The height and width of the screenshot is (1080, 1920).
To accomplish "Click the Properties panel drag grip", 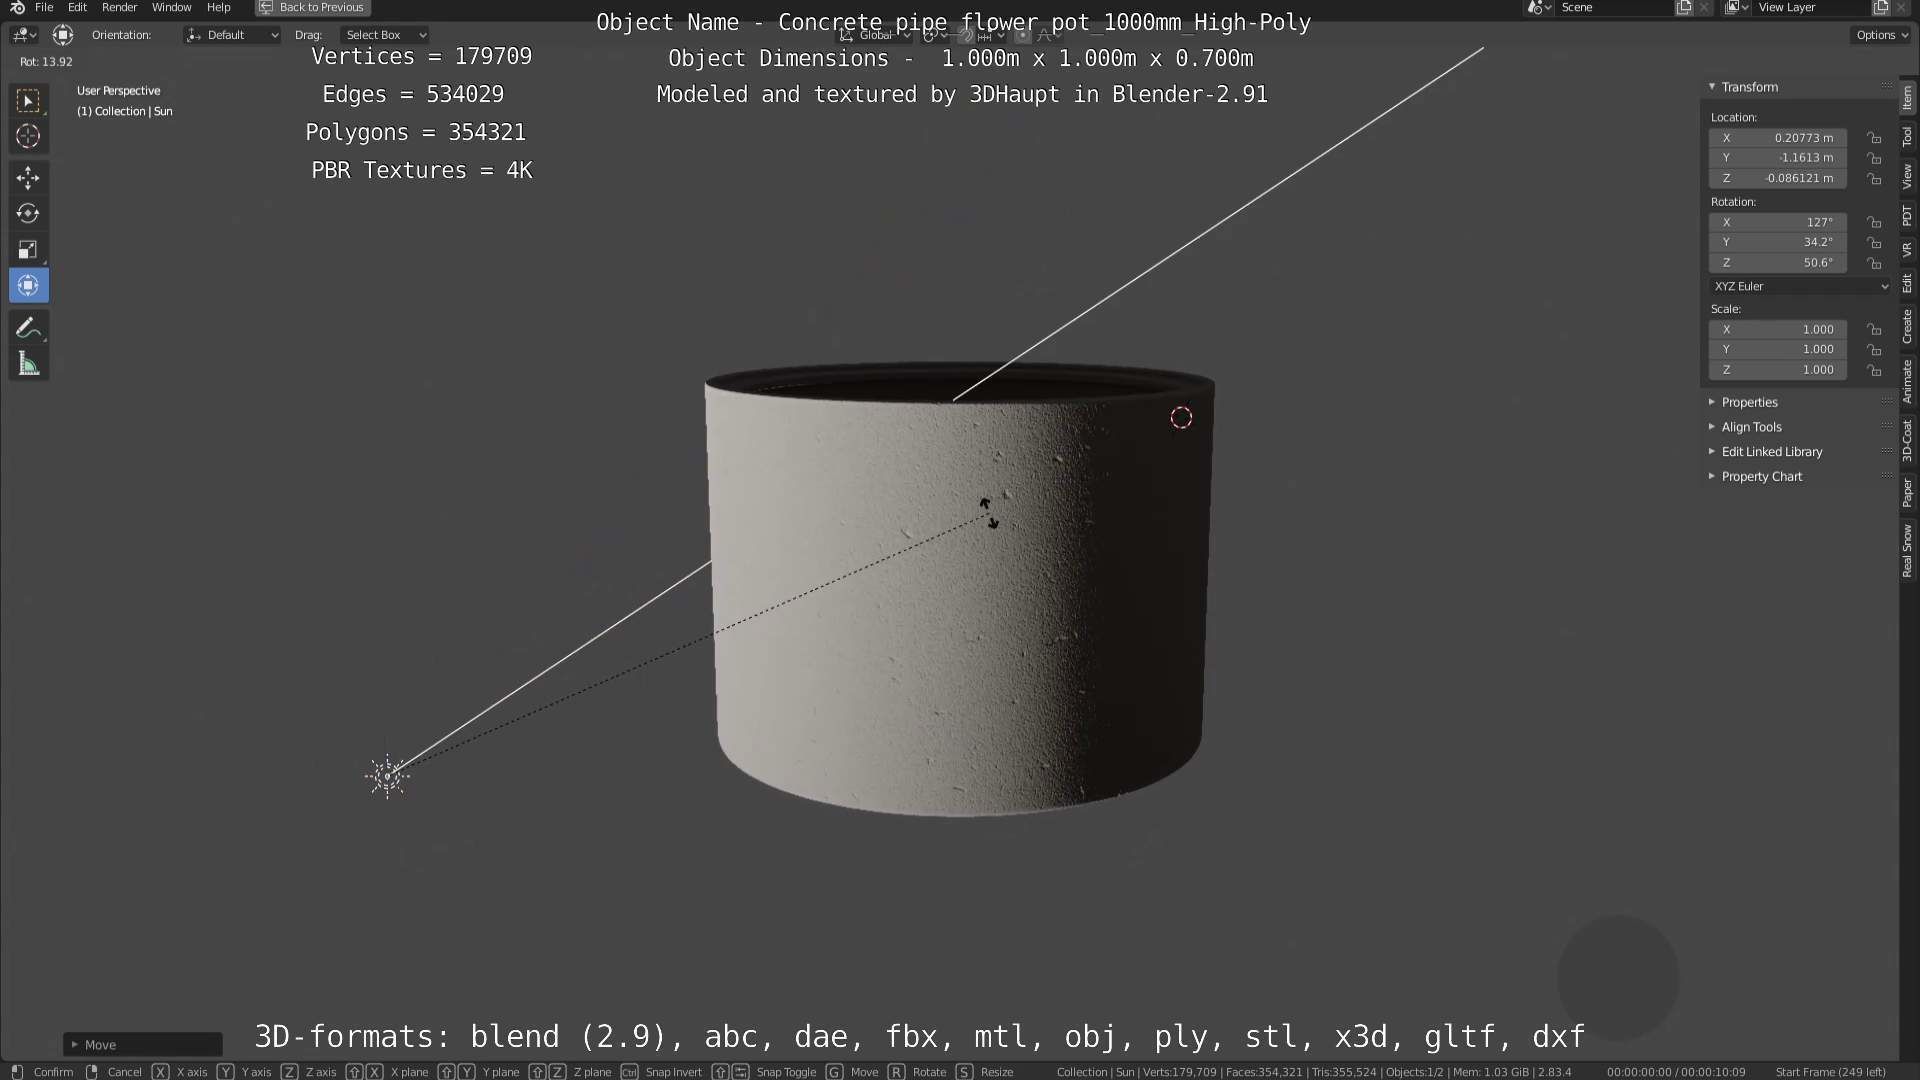I will pyautogui.click(x=1886, y=402).
